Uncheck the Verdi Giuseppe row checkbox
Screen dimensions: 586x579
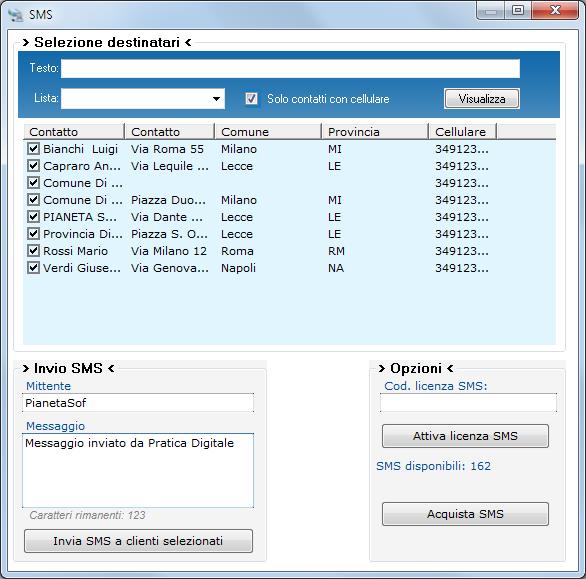[x=33, y=268]
